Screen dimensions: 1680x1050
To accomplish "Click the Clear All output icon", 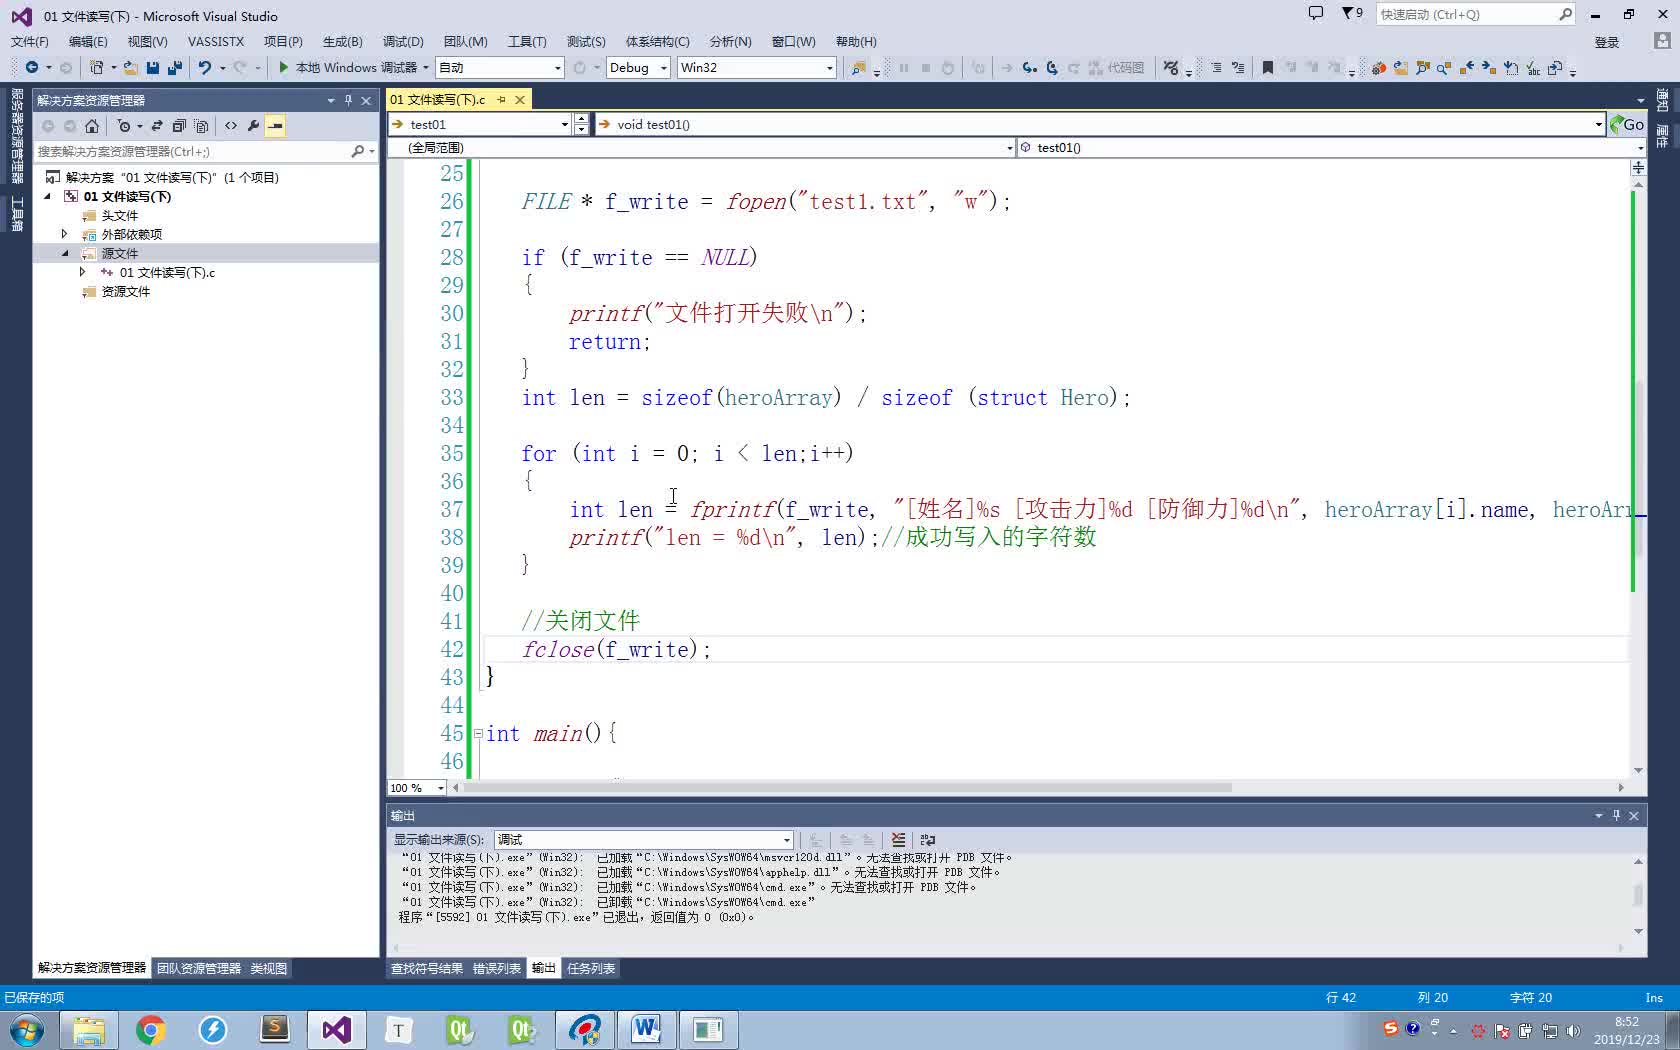I will pos(898,840).
